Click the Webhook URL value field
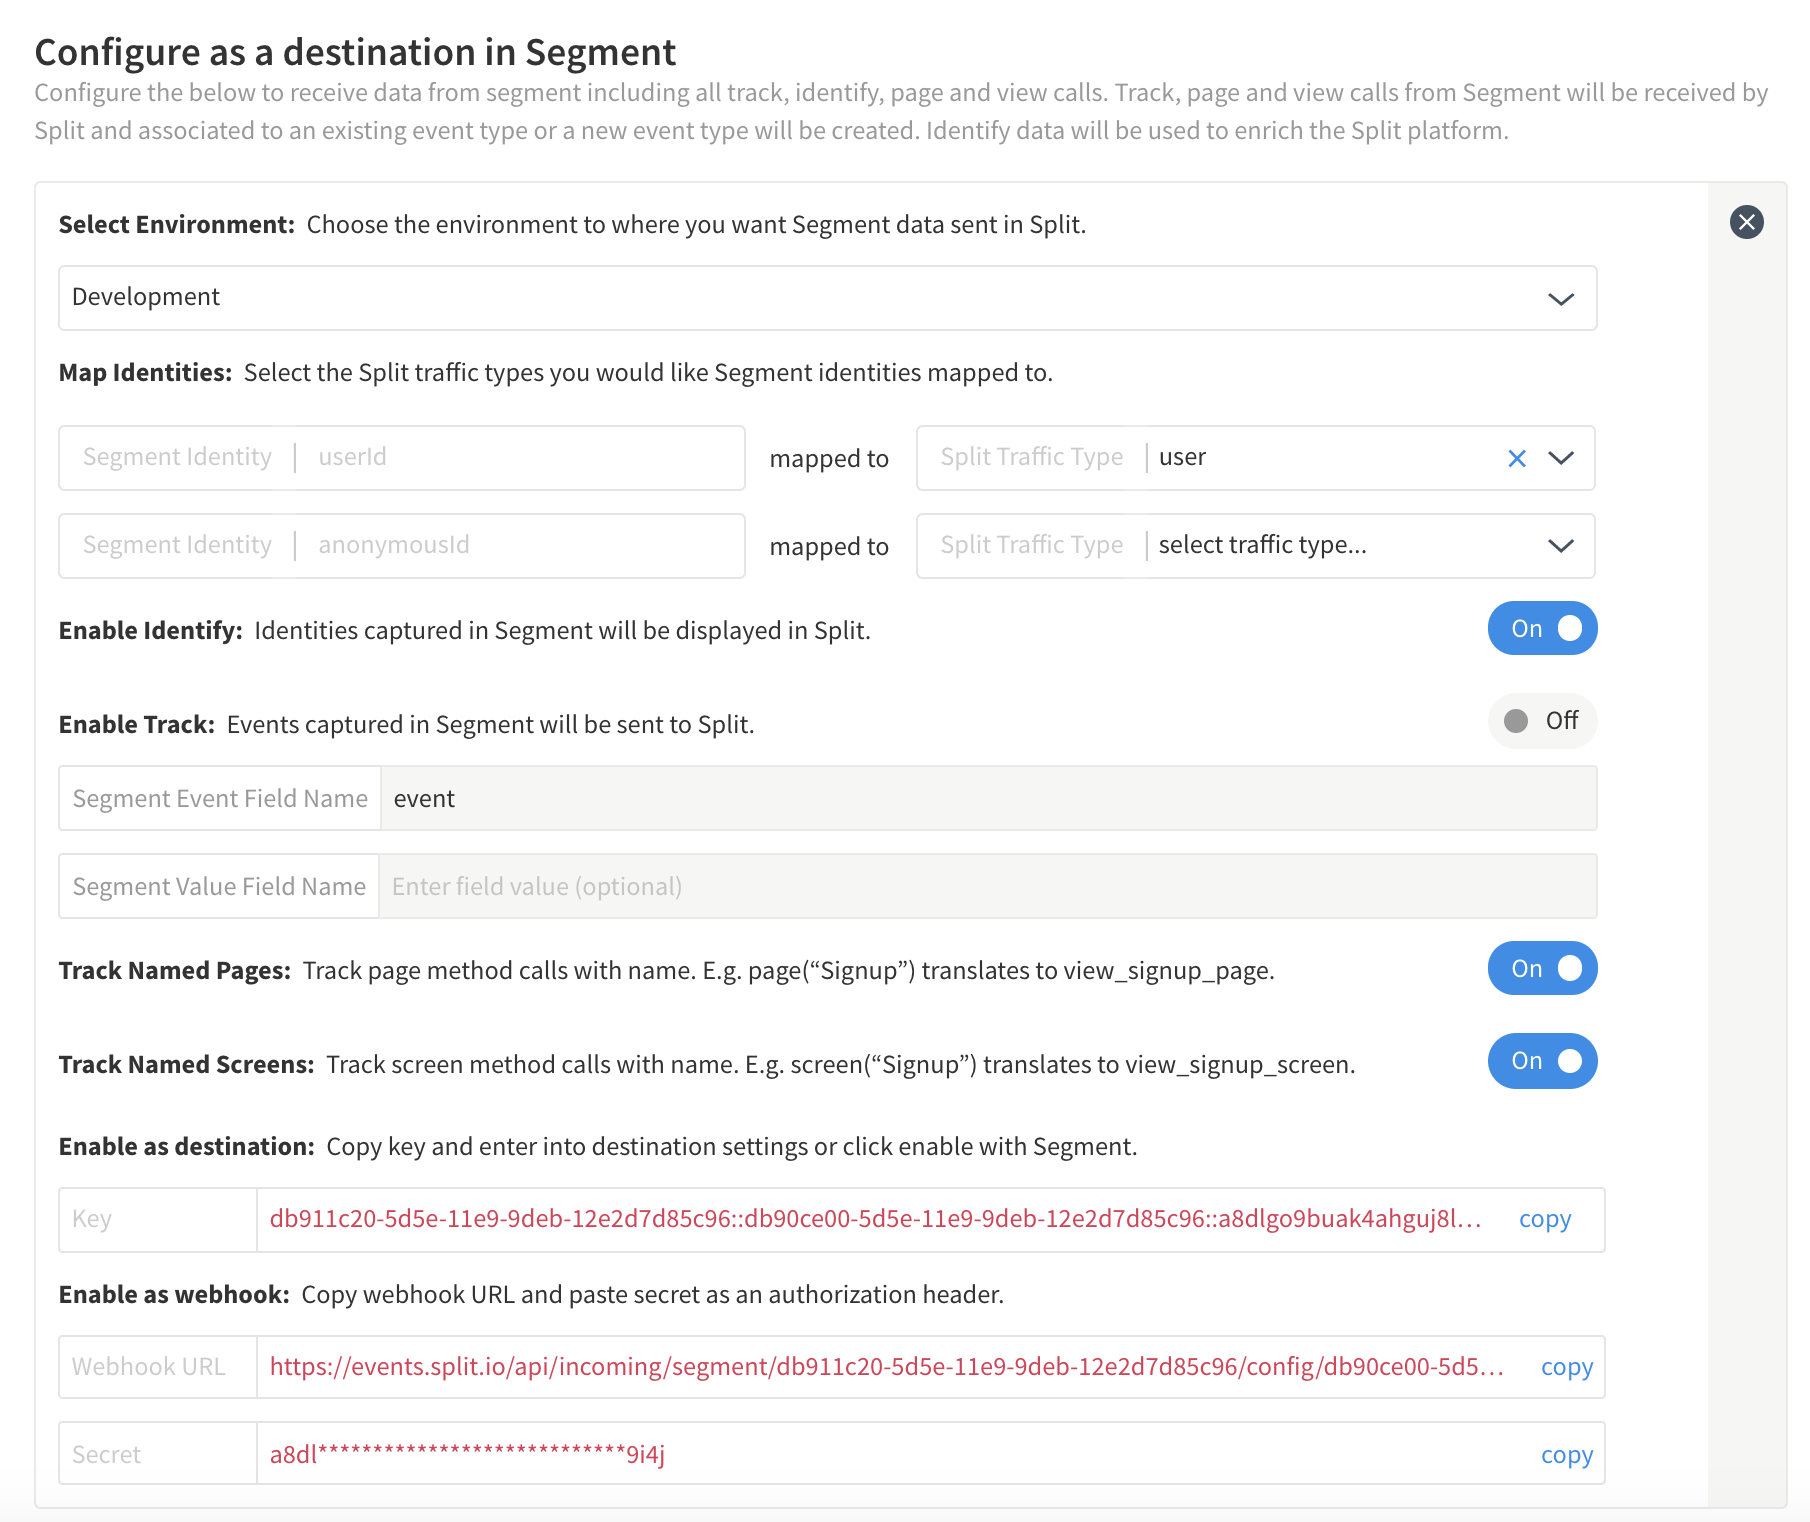Viewport: 1810px width, 1522px height. pyautogui.click(x=886, y=1367)
